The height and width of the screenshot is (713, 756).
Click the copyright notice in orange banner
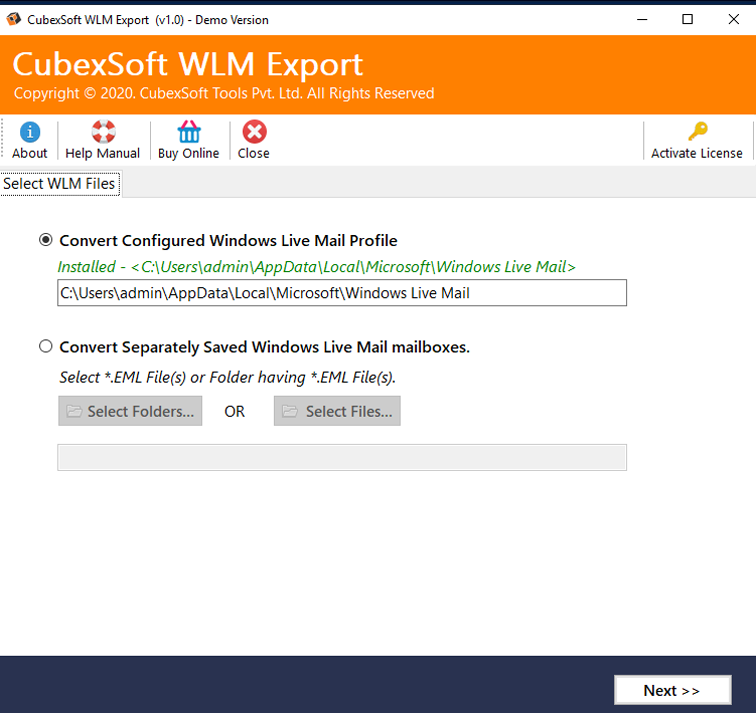(x=224, y=94)
